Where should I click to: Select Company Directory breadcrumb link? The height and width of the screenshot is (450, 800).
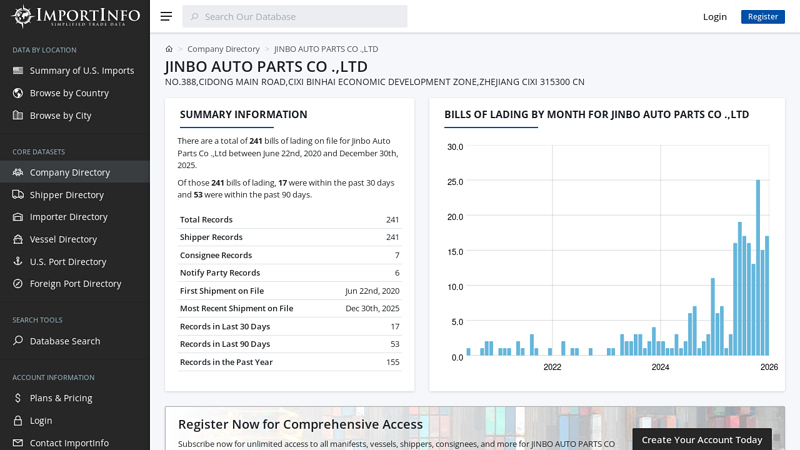223,49
